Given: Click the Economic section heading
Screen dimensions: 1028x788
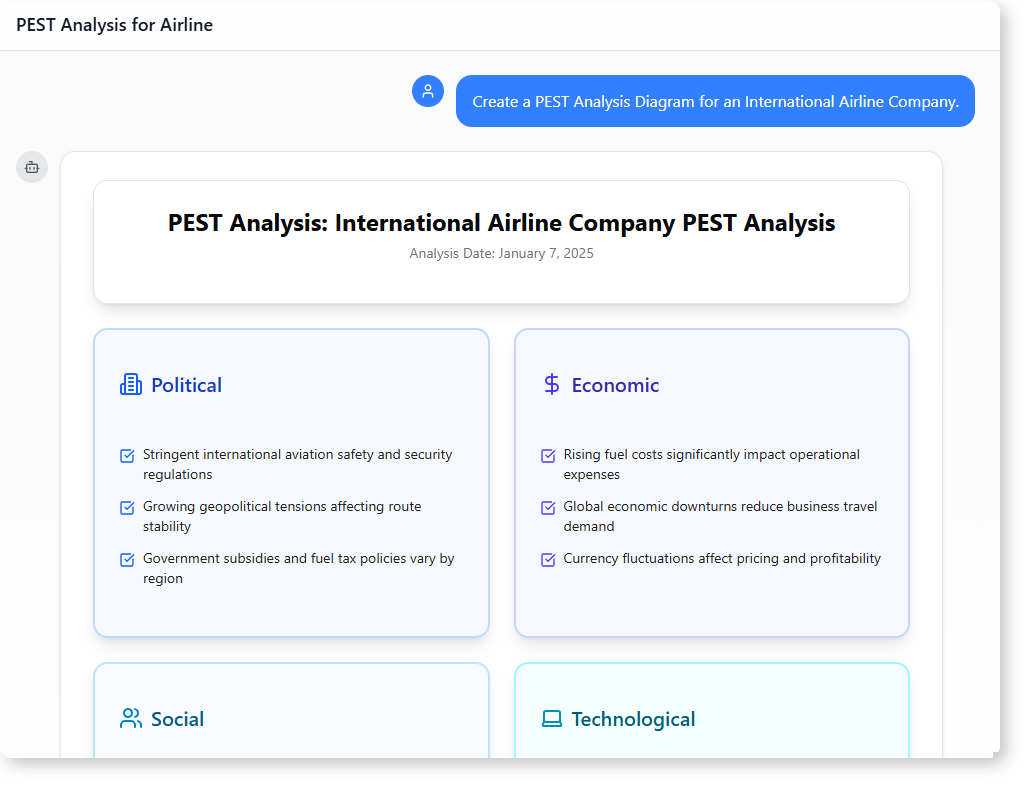Looking at the screenshot, I should click(615, 385).
